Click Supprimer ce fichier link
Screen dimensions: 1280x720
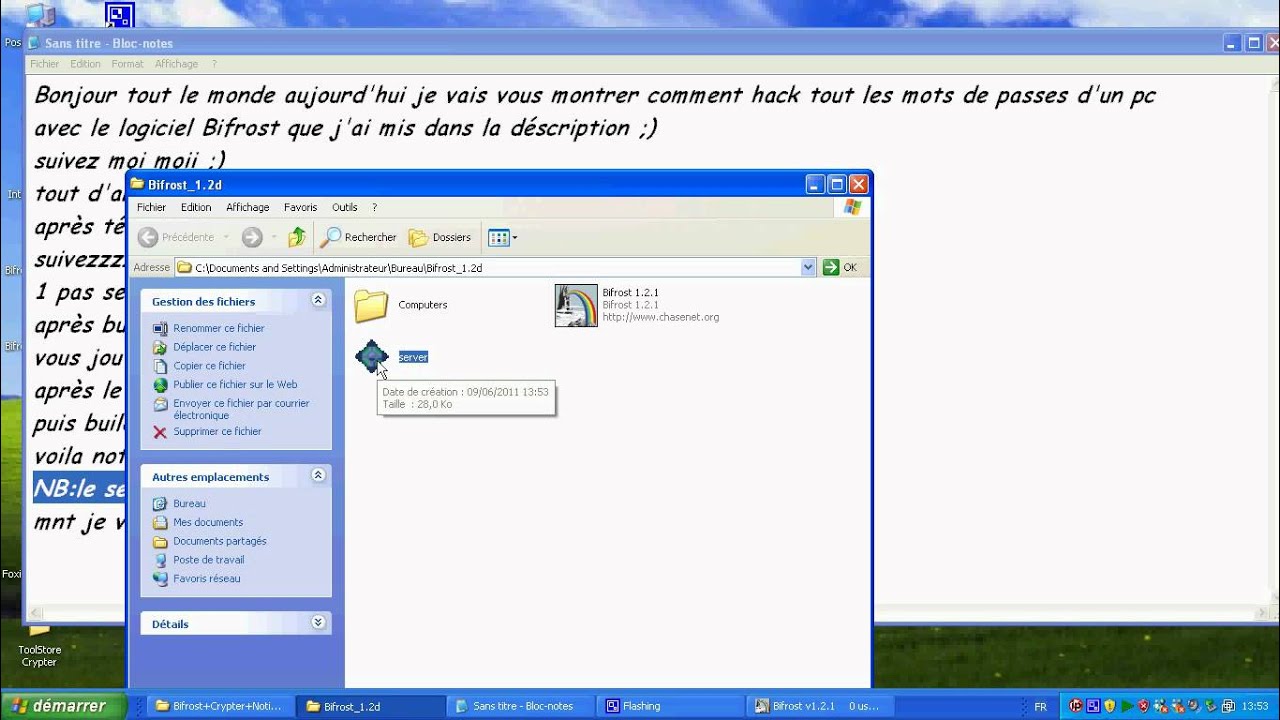217,432
